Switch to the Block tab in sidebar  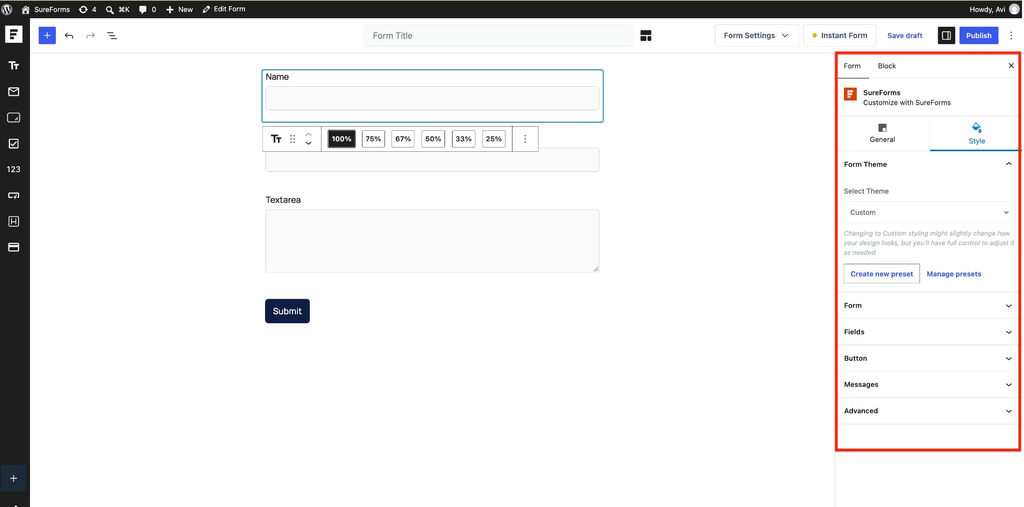pos(886,66)
